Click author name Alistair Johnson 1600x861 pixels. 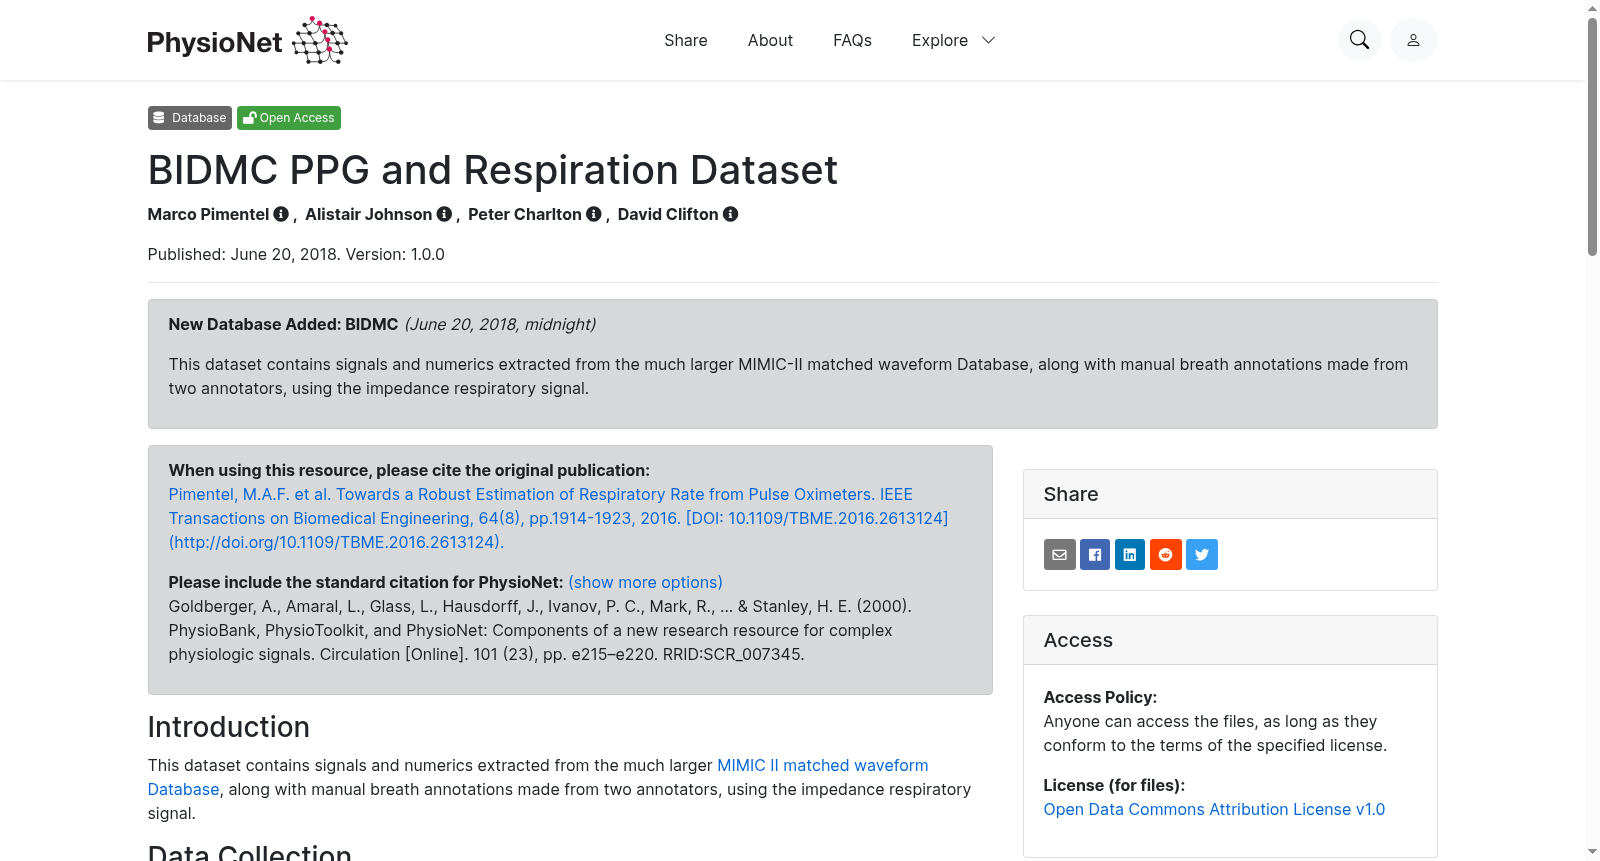coord(368,214)
